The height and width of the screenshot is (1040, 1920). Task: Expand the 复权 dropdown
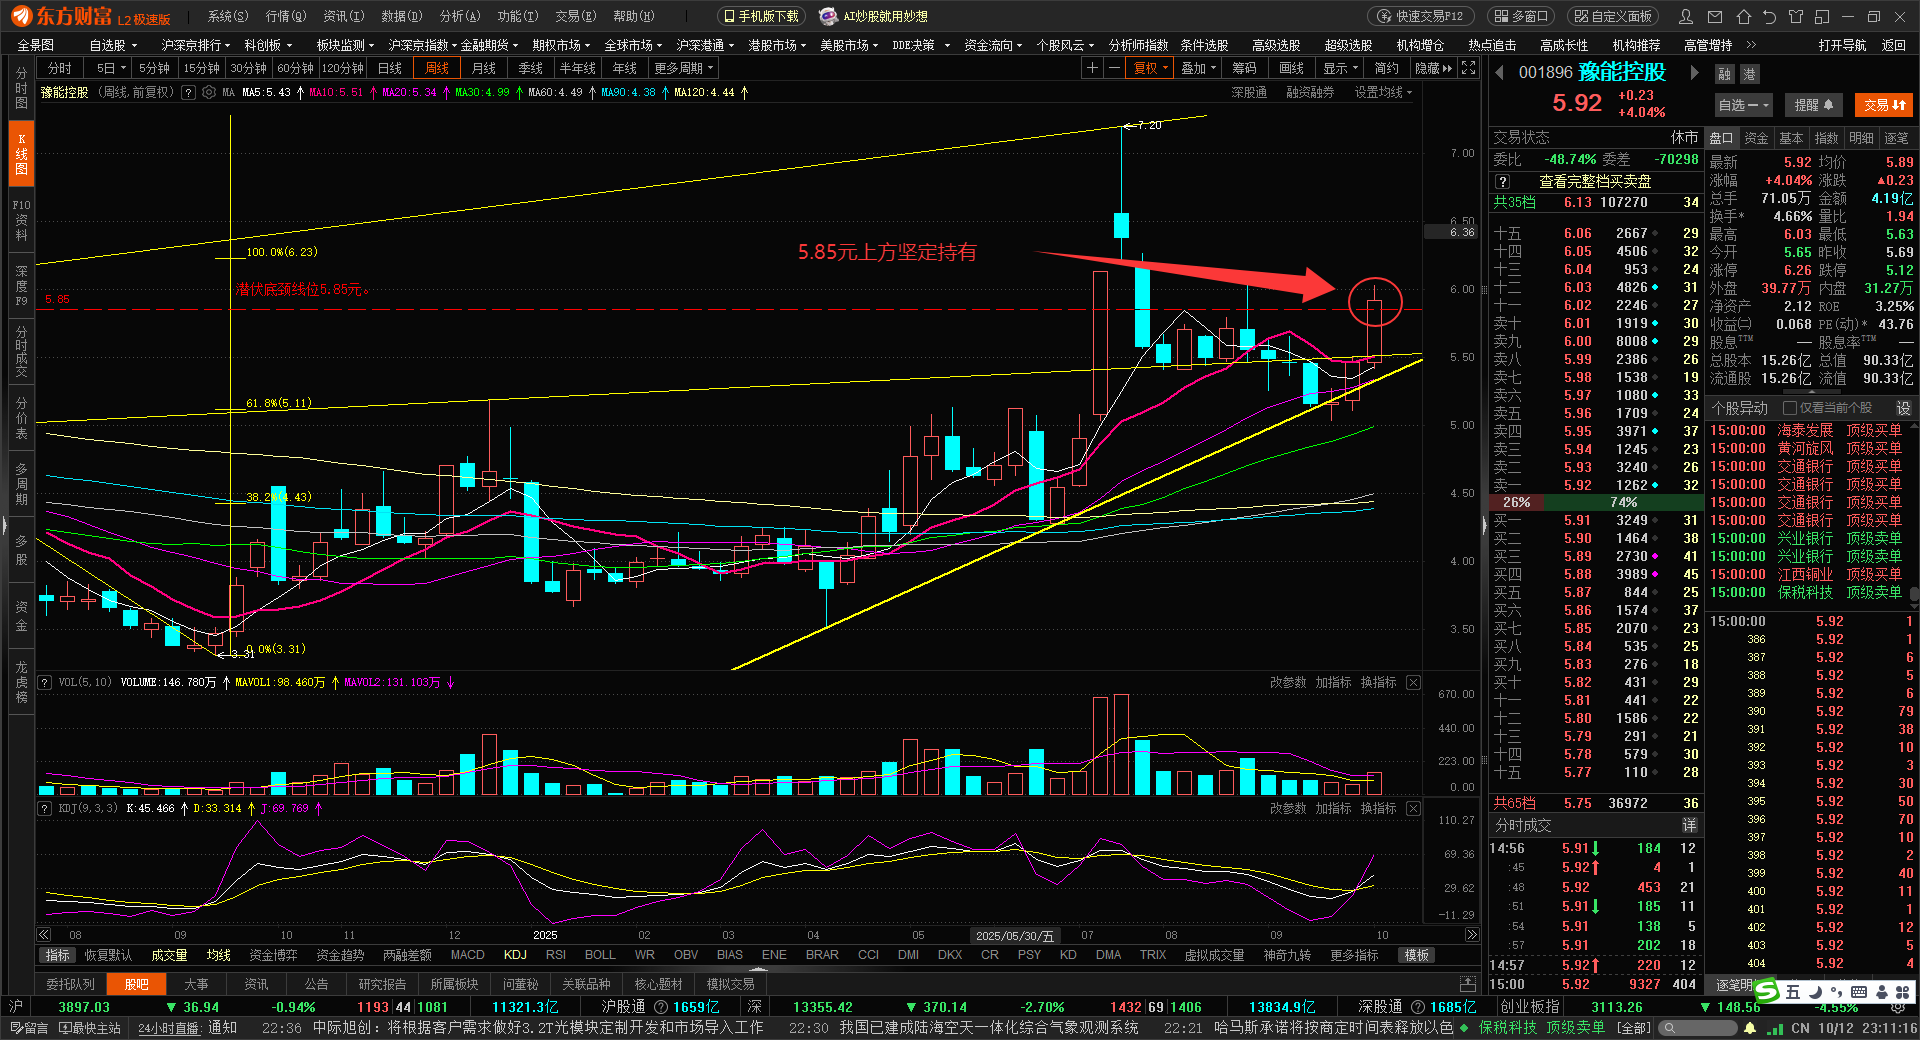pyautogui.click(x=1150, y=68)
